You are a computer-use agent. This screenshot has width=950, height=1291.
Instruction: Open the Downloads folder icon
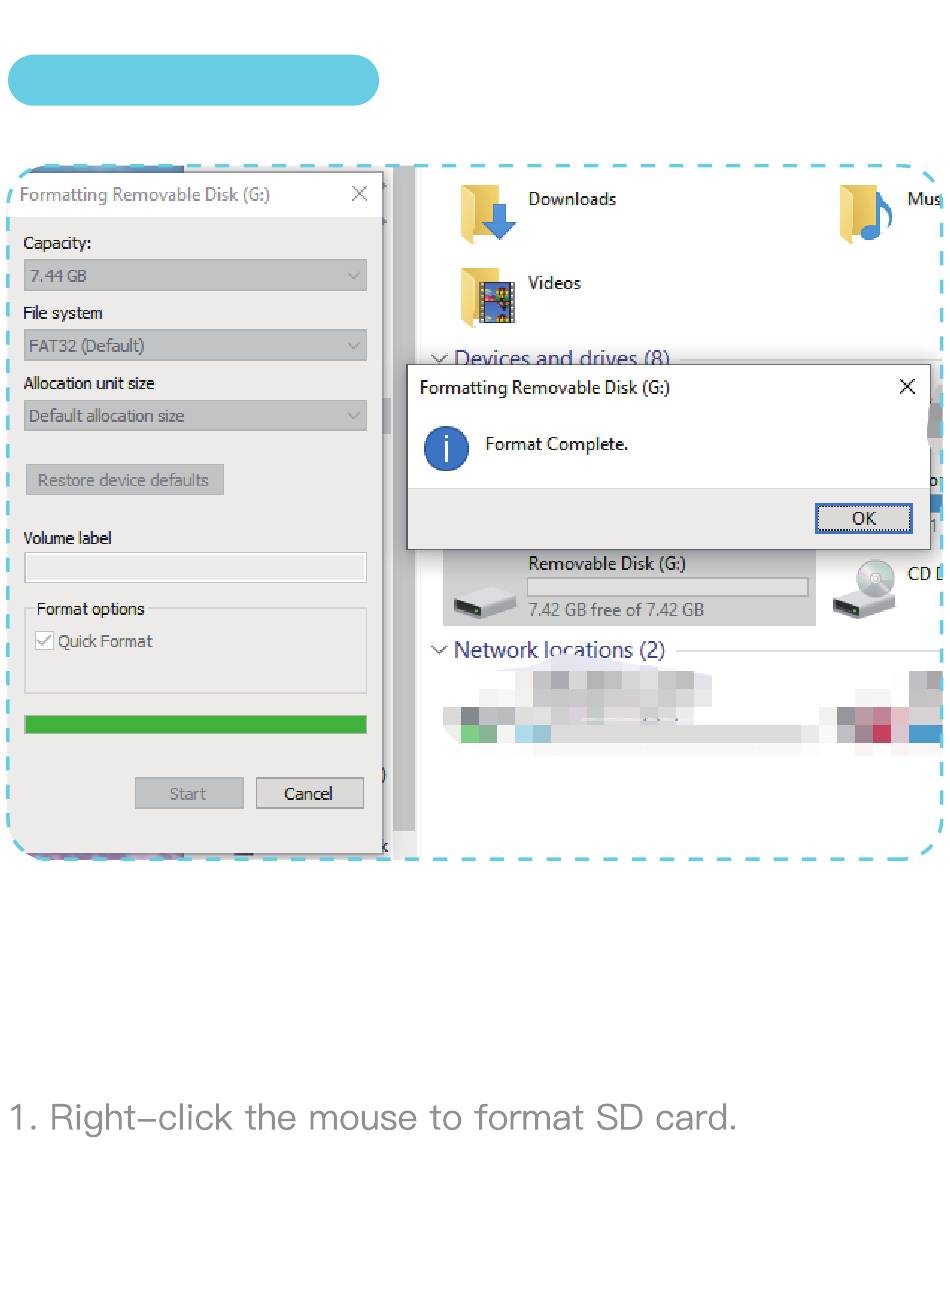(x=488, y=213)
